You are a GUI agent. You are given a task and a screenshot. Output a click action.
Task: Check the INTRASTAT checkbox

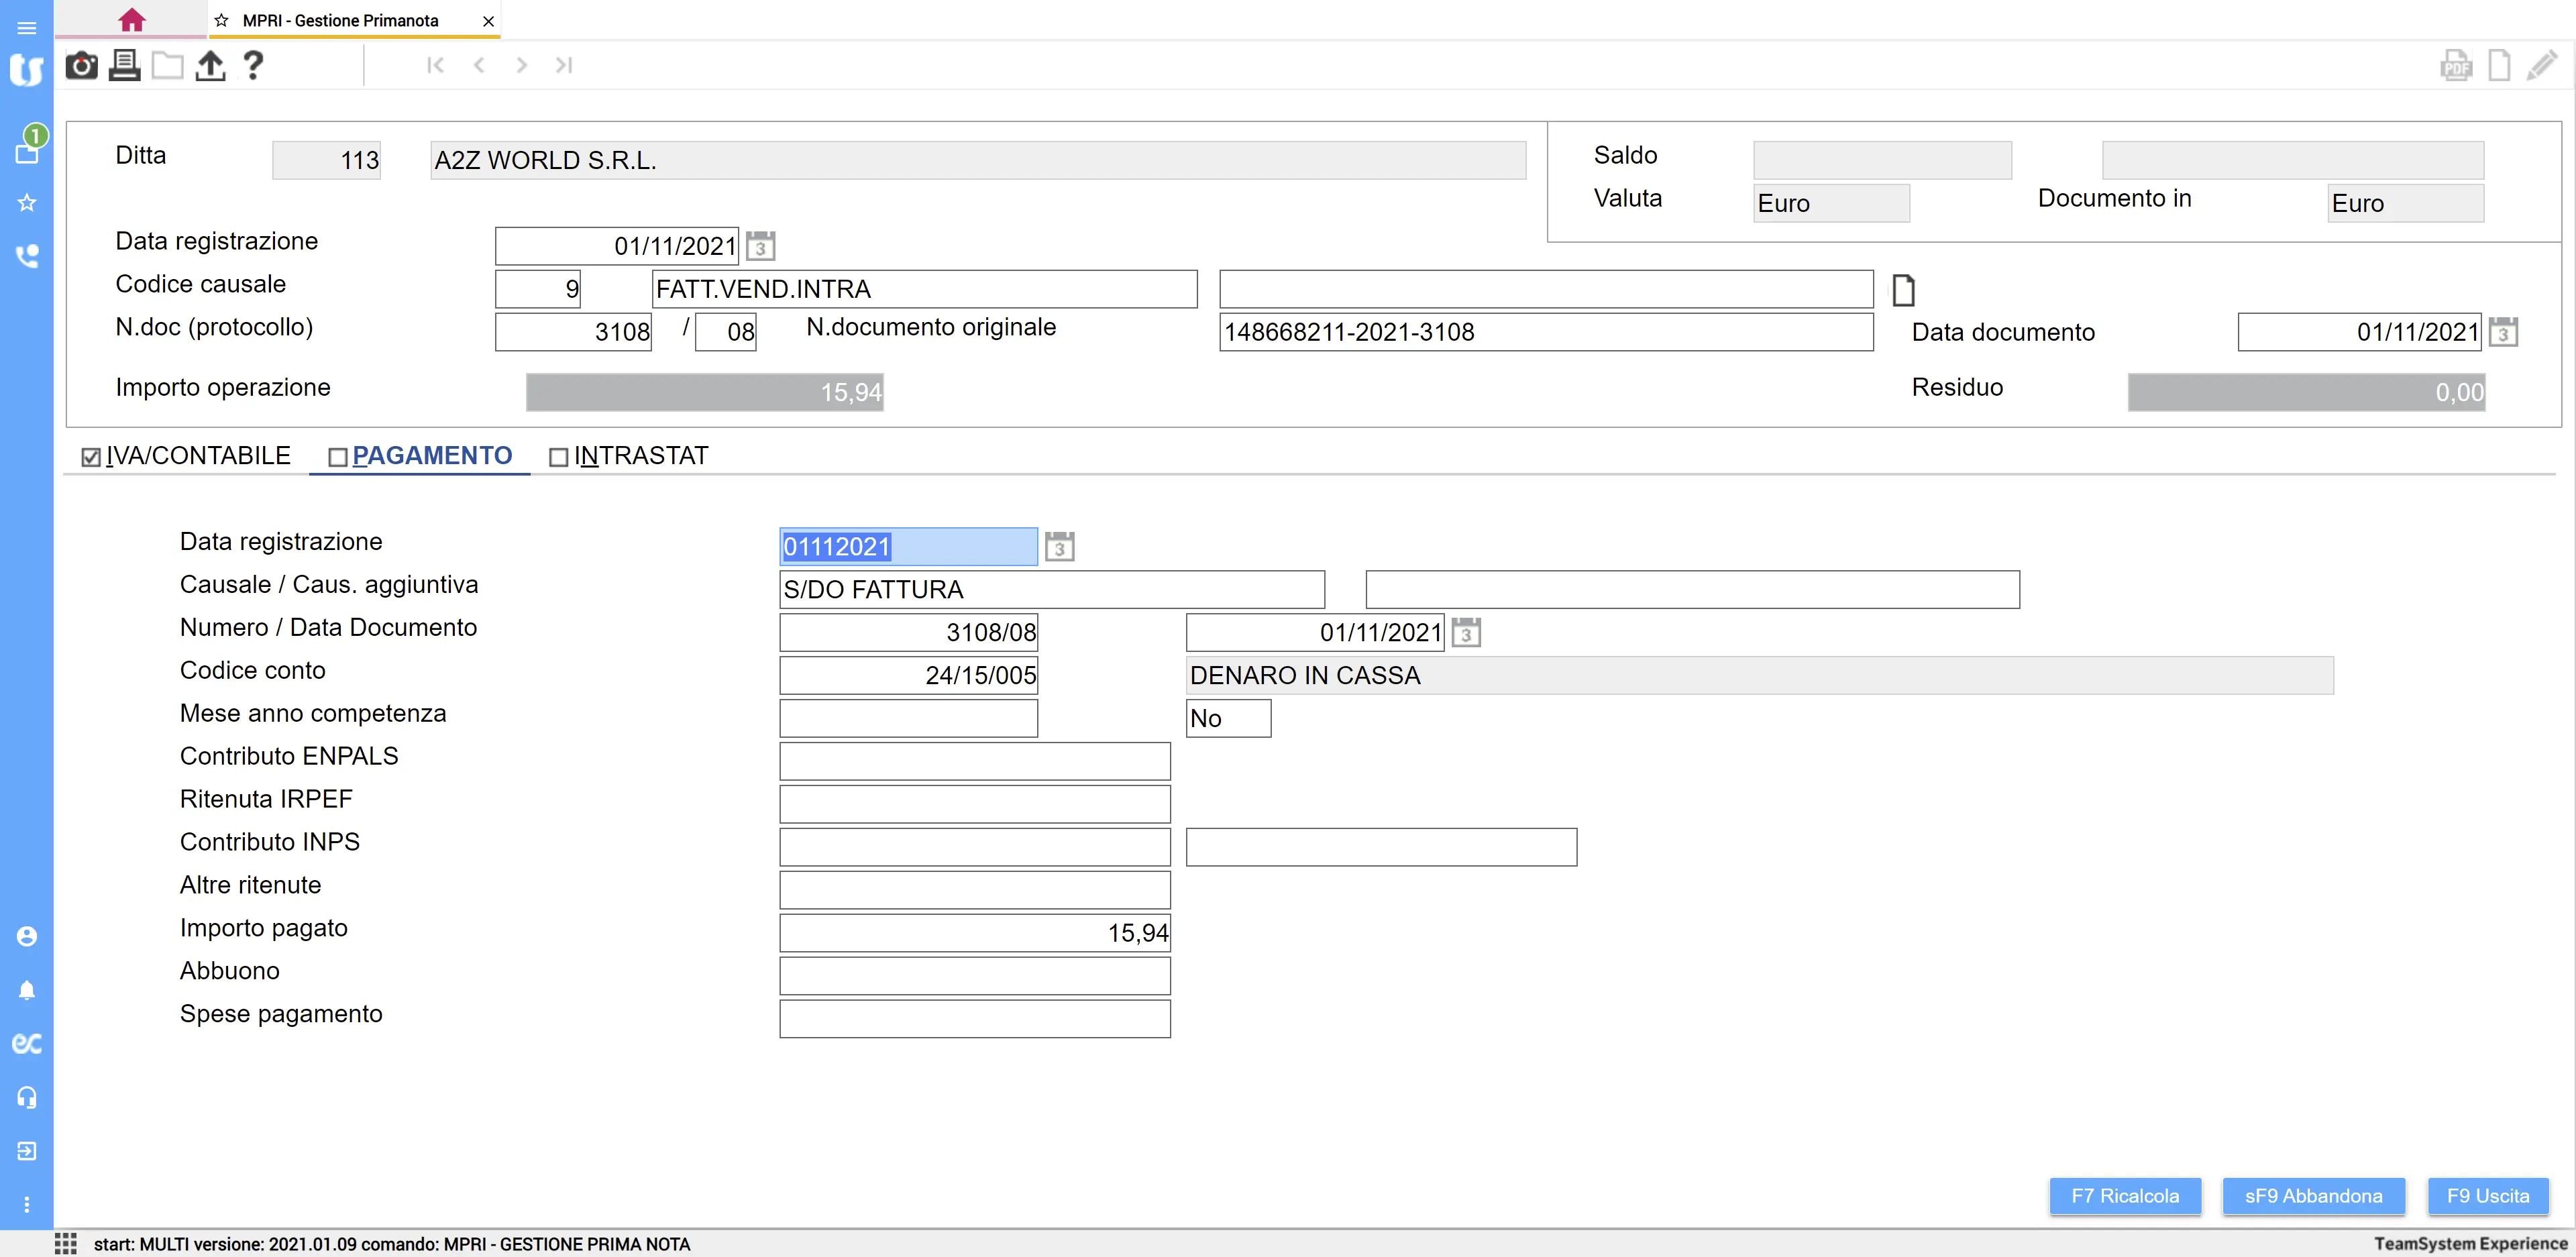pos(559,457)
